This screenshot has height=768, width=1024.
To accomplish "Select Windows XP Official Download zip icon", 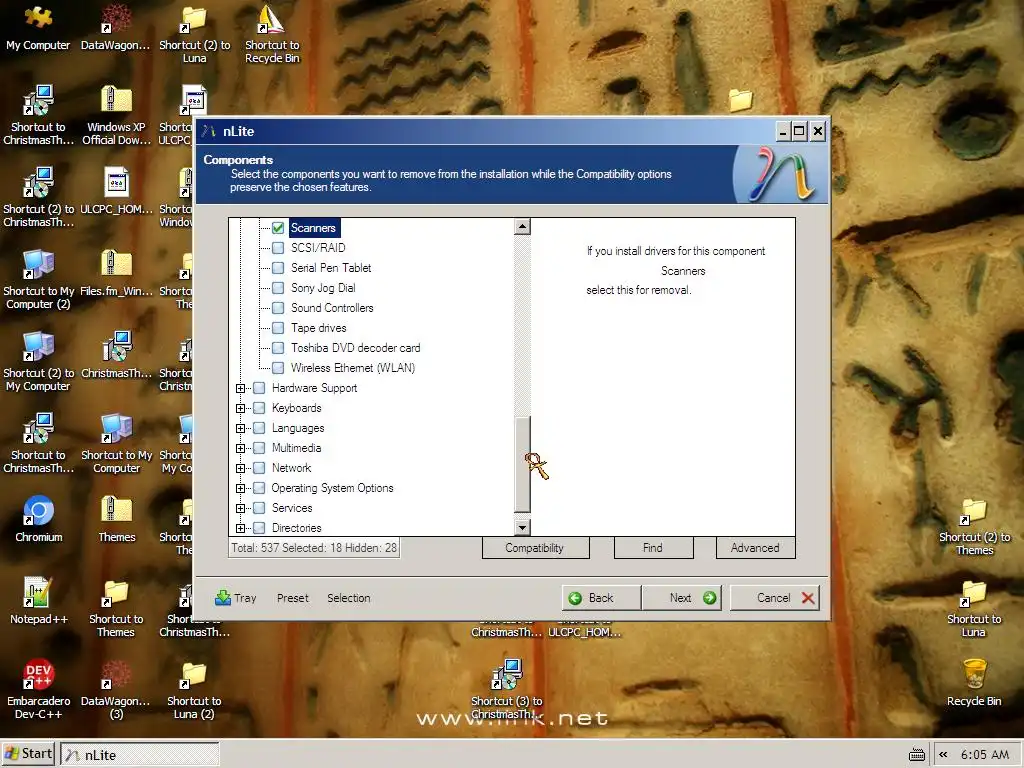I will pyautogui.click(x=116, y=116).
